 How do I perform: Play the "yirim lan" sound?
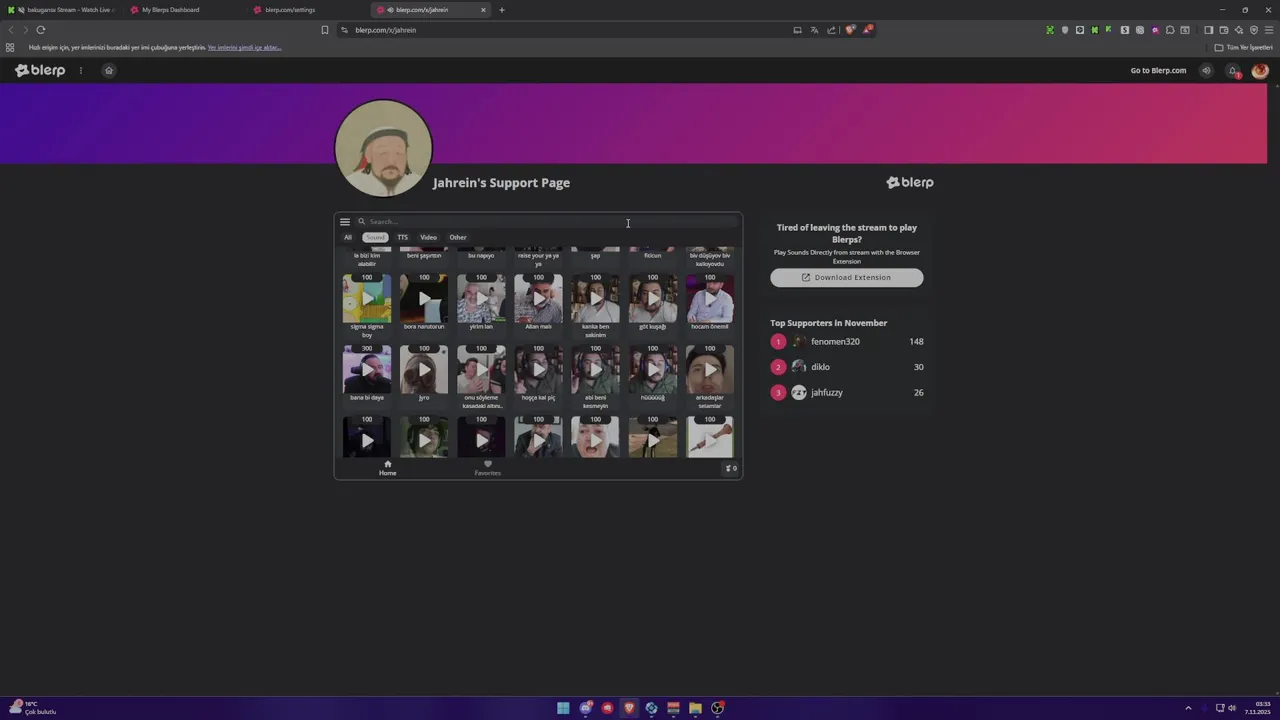[x=481, y=298]
